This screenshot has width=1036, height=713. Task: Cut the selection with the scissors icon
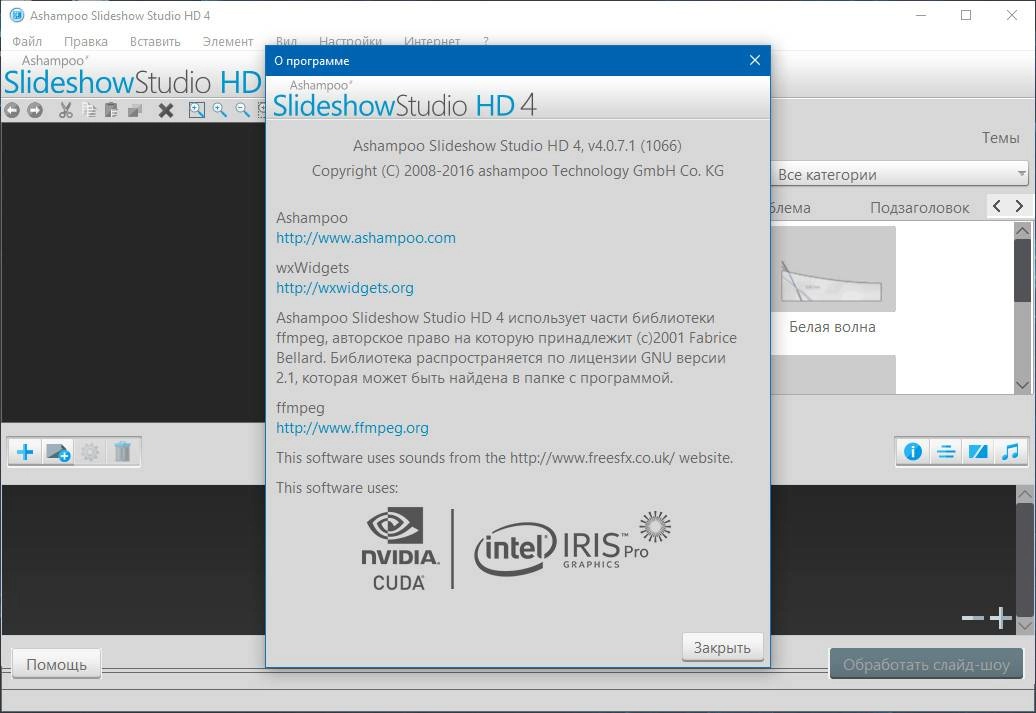(x=65, y=110)
